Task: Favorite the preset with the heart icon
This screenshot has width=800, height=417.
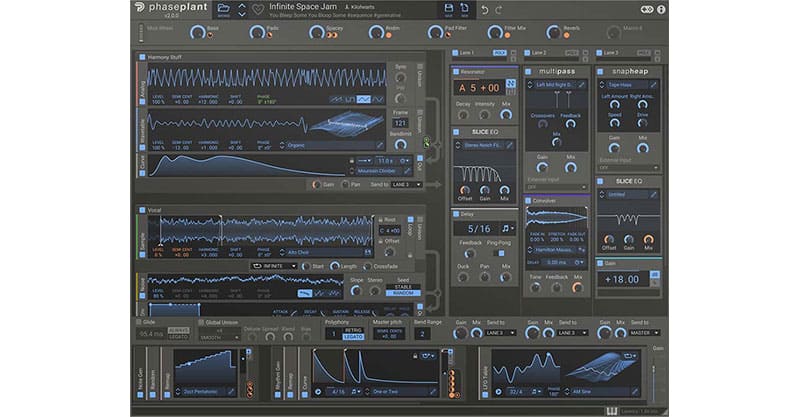Action: point(259,10)
